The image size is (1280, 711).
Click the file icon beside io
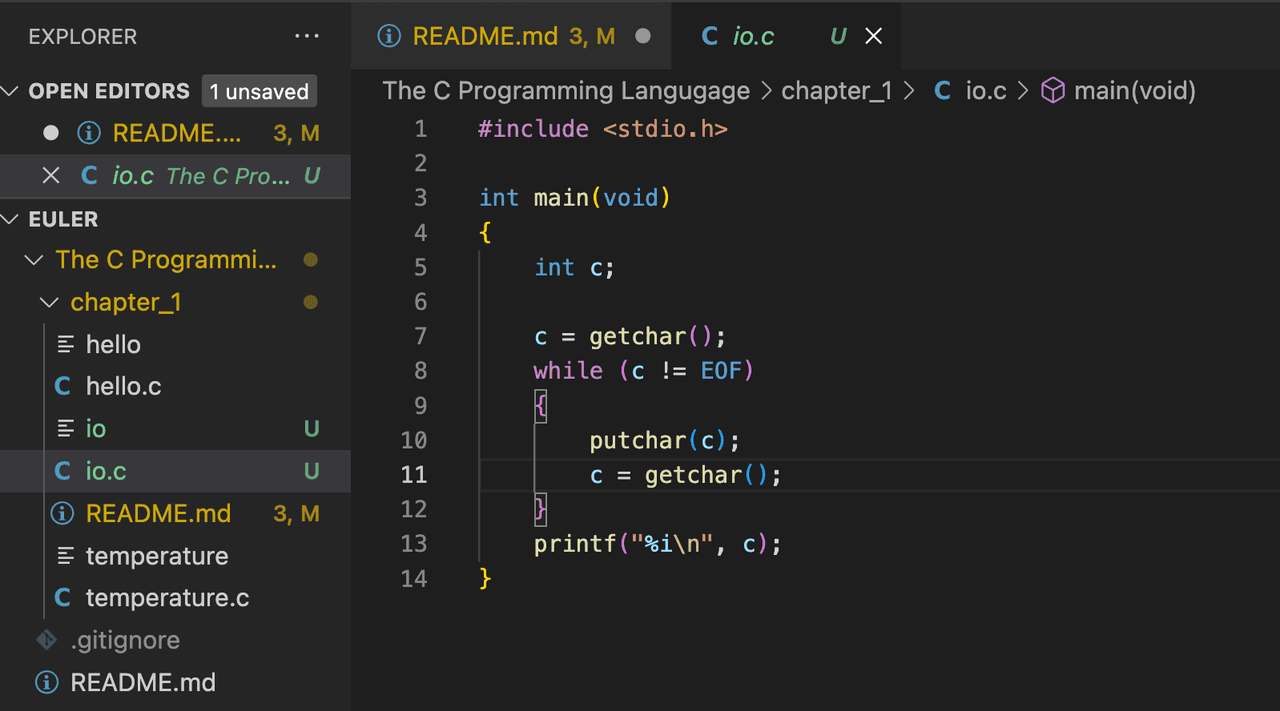point(66,429)
